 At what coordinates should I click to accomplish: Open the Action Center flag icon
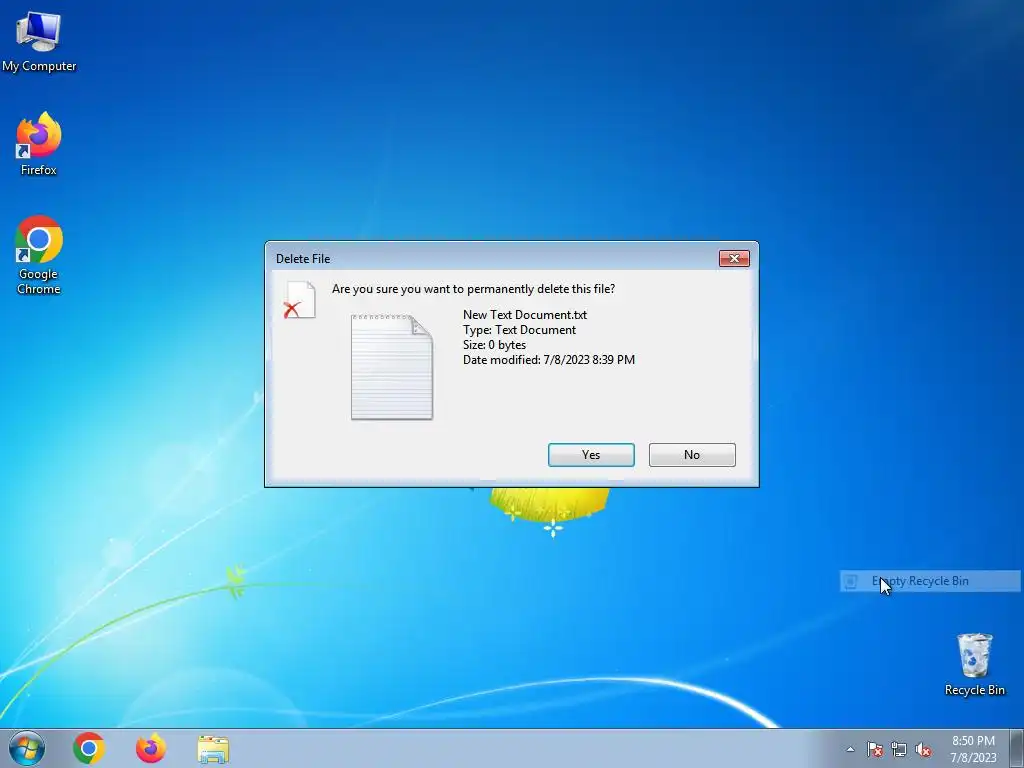coord(874,749)
